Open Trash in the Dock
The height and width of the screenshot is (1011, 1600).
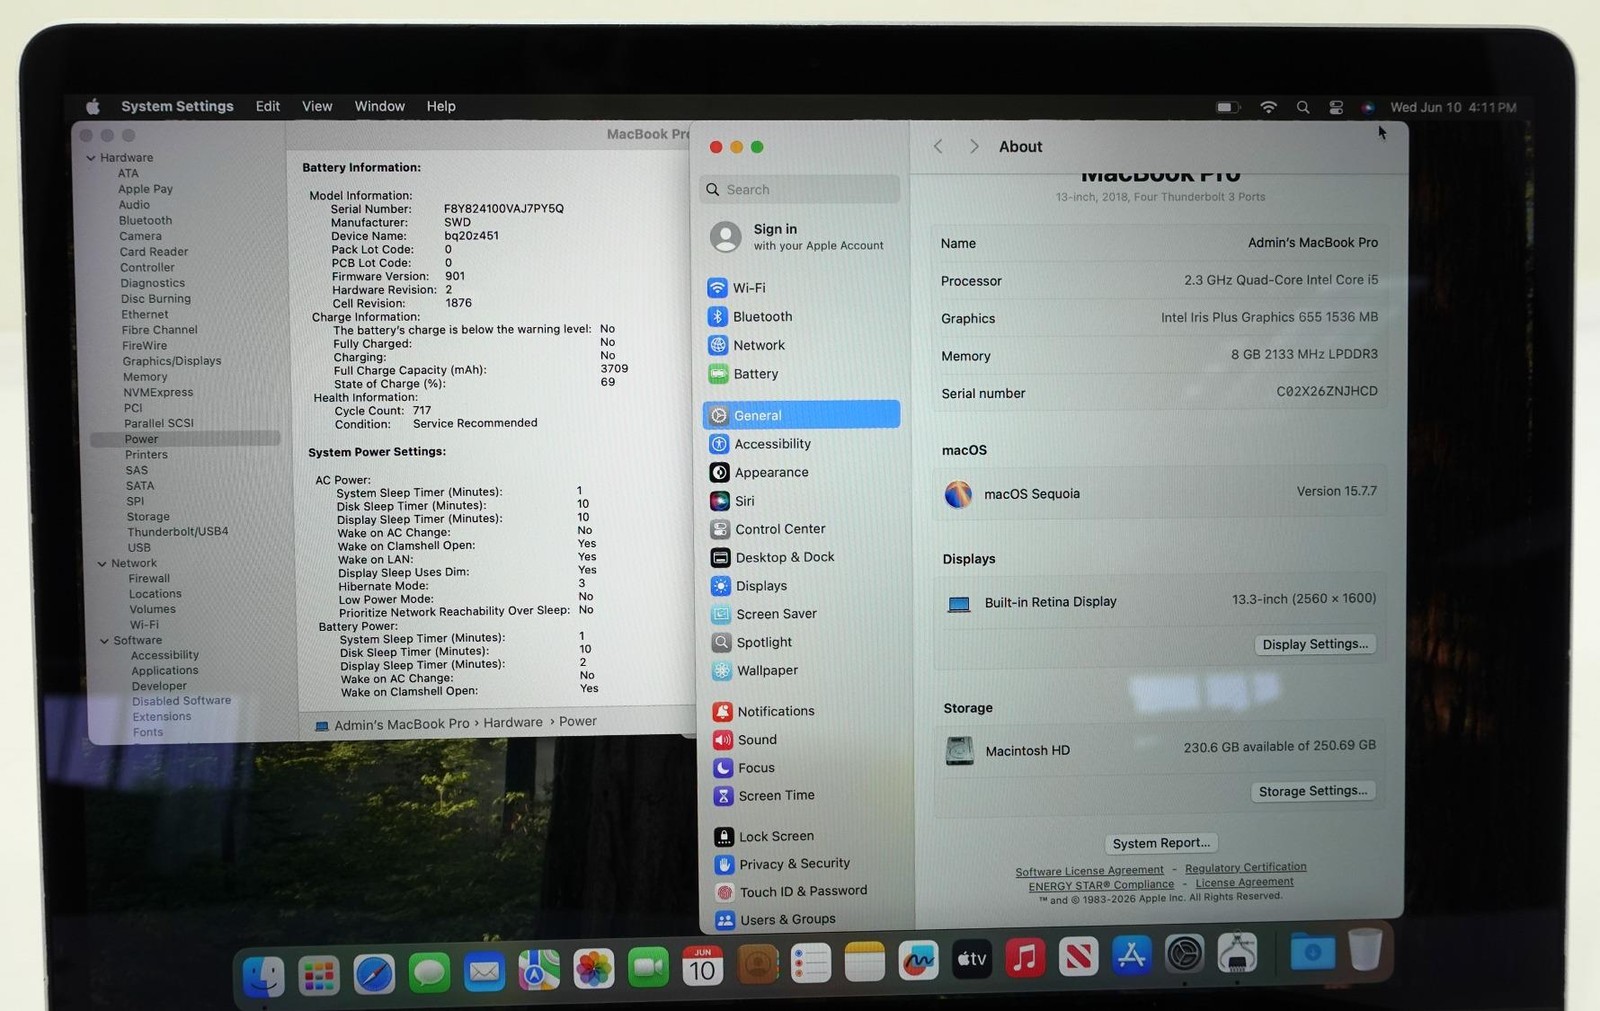tap(1365, 950)
